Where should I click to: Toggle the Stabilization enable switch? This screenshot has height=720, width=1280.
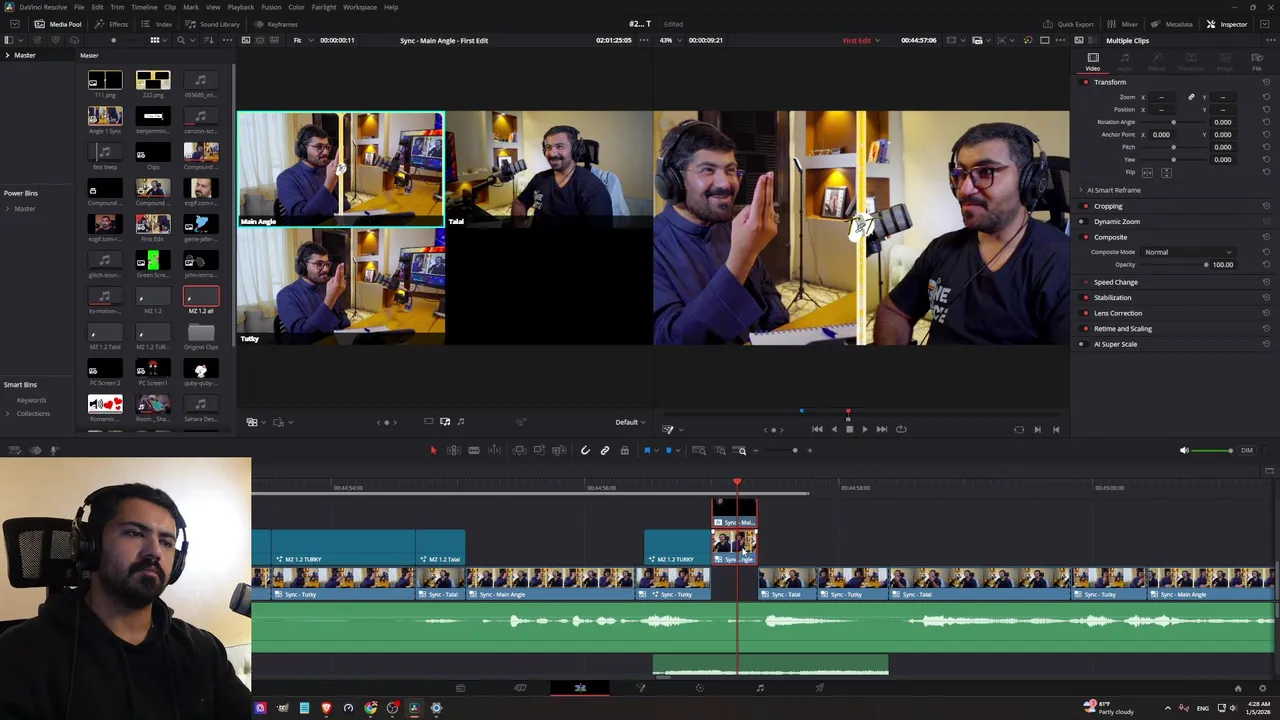1086,298
